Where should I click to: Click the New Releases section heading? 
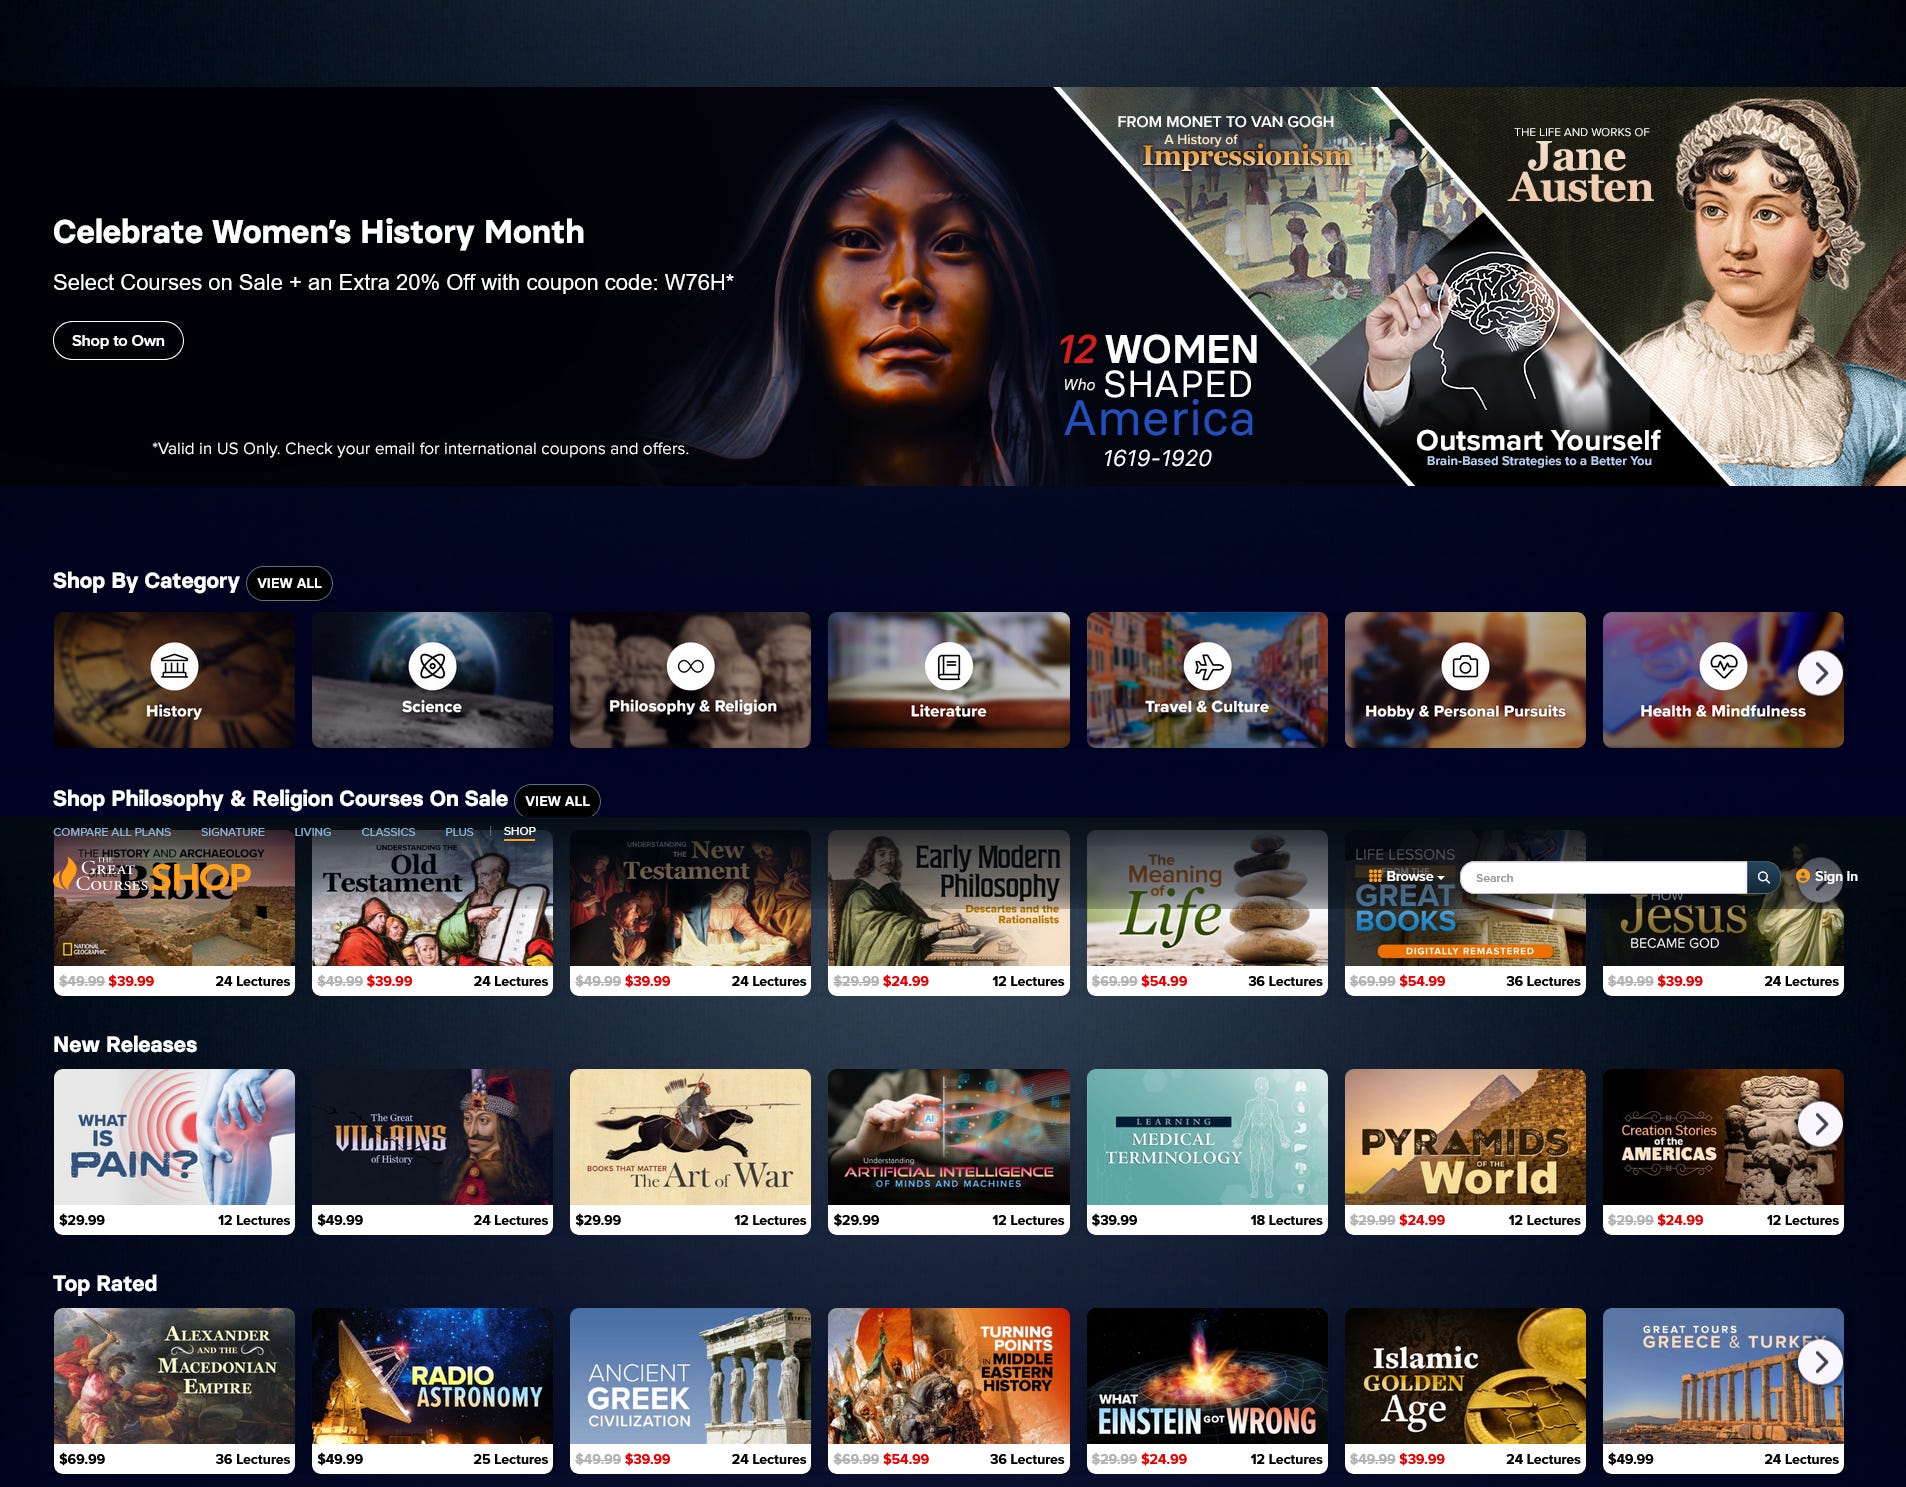click(125, 1044)
